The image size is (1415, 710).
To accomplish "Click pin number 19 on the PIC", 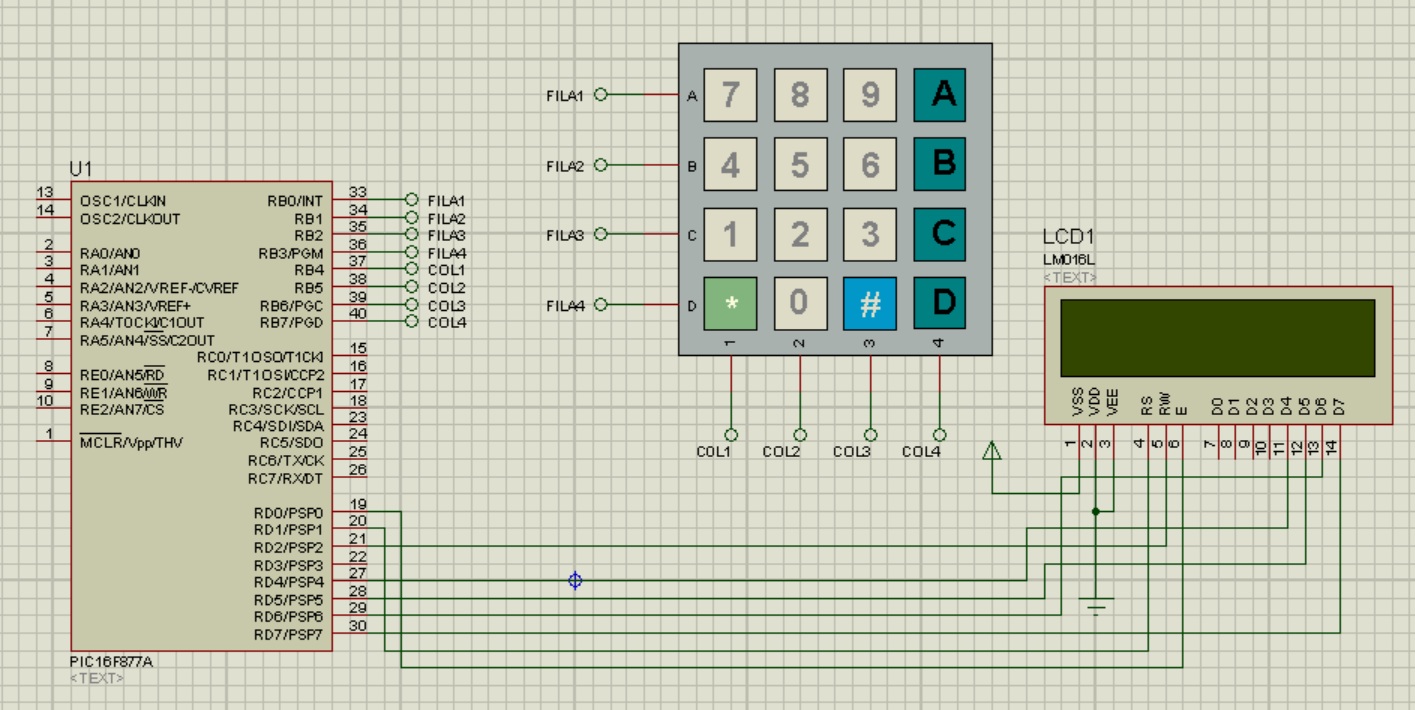I will click(359, 504).
